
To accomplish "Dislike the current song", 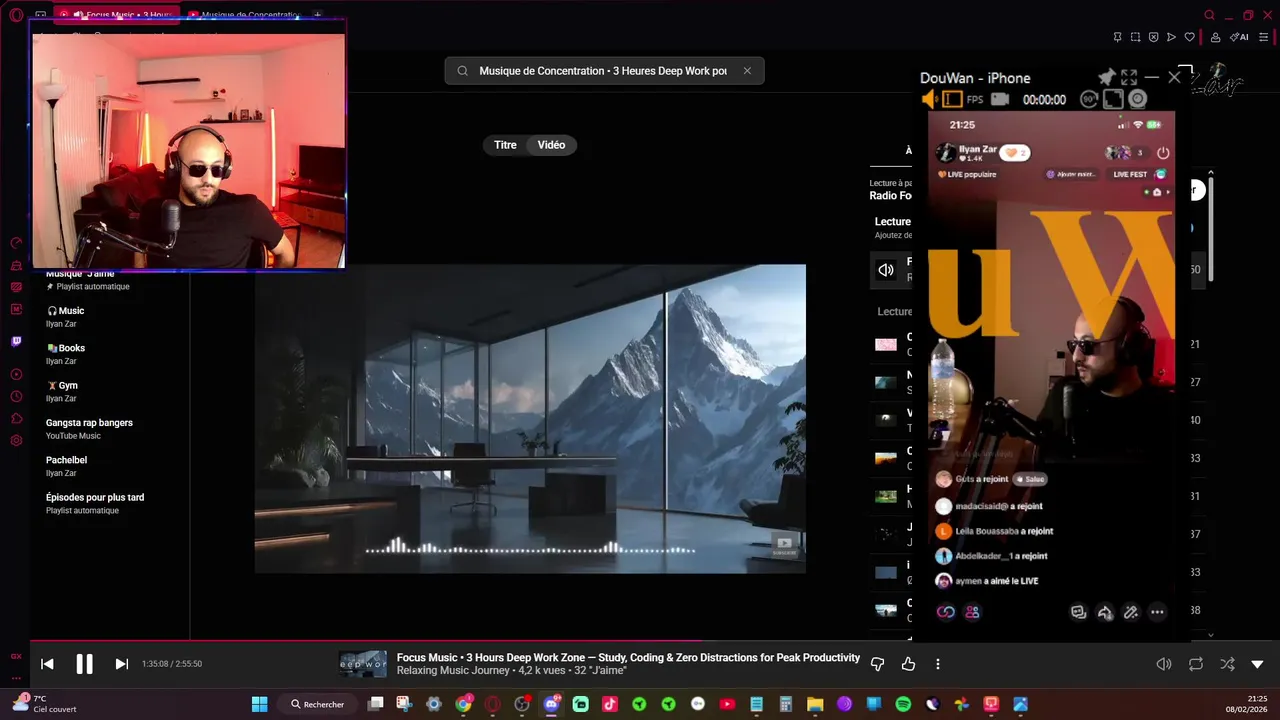I will tap(878, 664).
